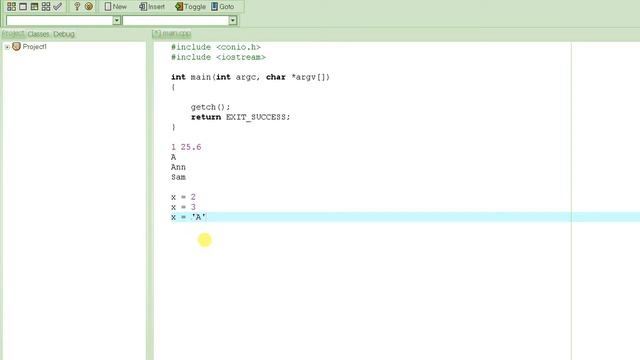
Task: Click the Debug checkmark icon
Action: (x=58, y=7)
